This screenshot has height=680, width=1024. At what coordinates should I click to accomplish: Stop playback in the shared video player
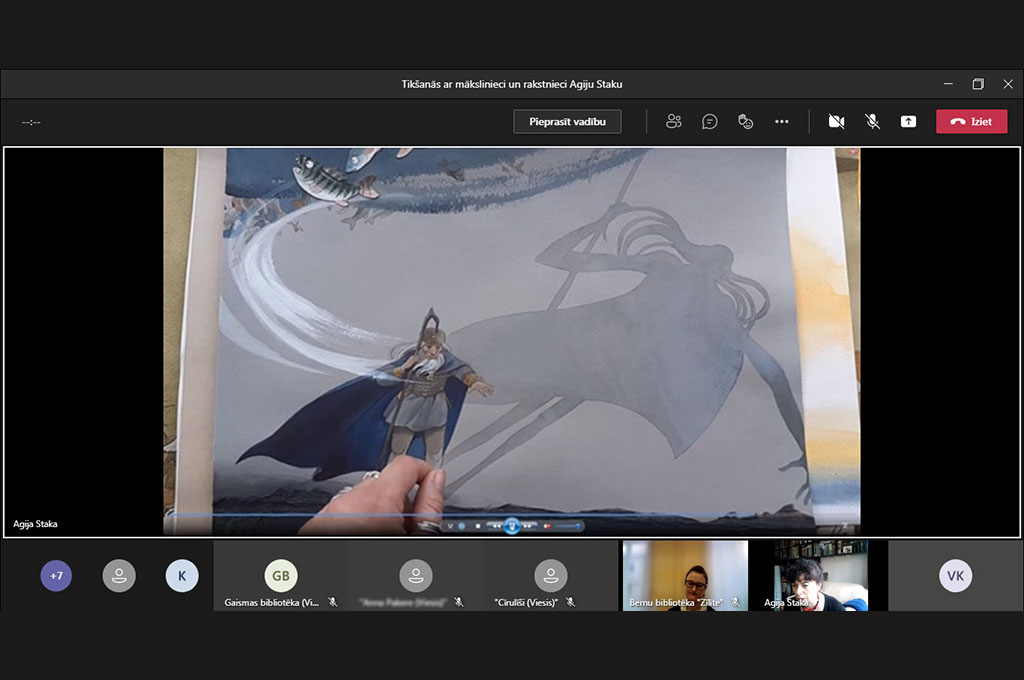coord(478,526)
